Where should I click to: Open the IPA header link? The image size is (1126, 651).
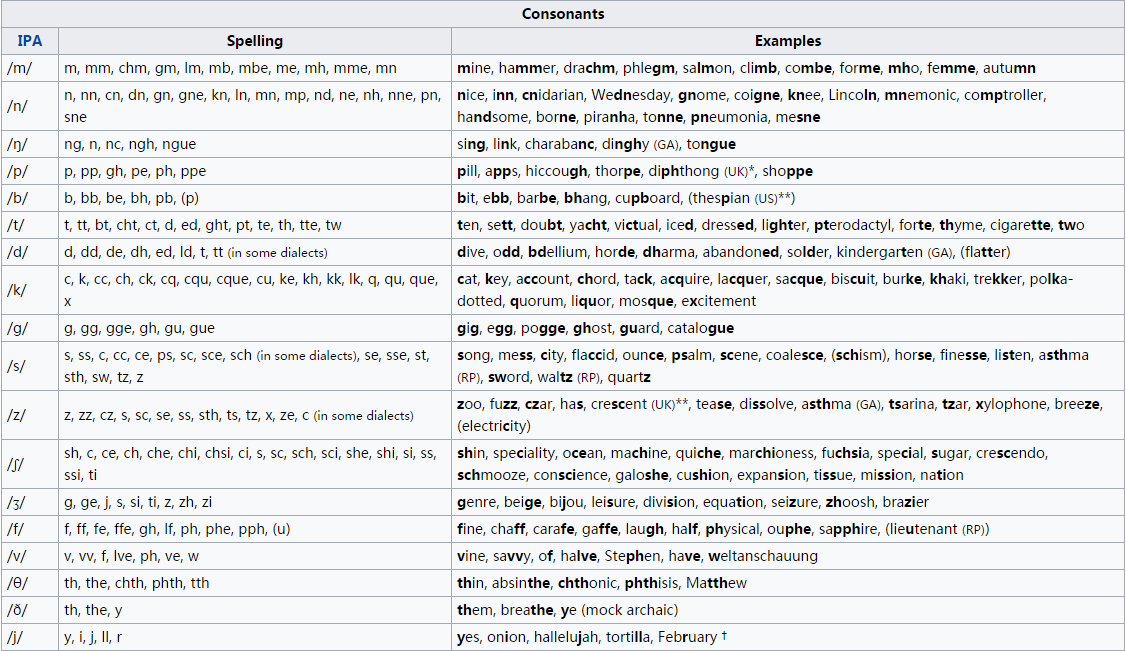tap(29, 41)
